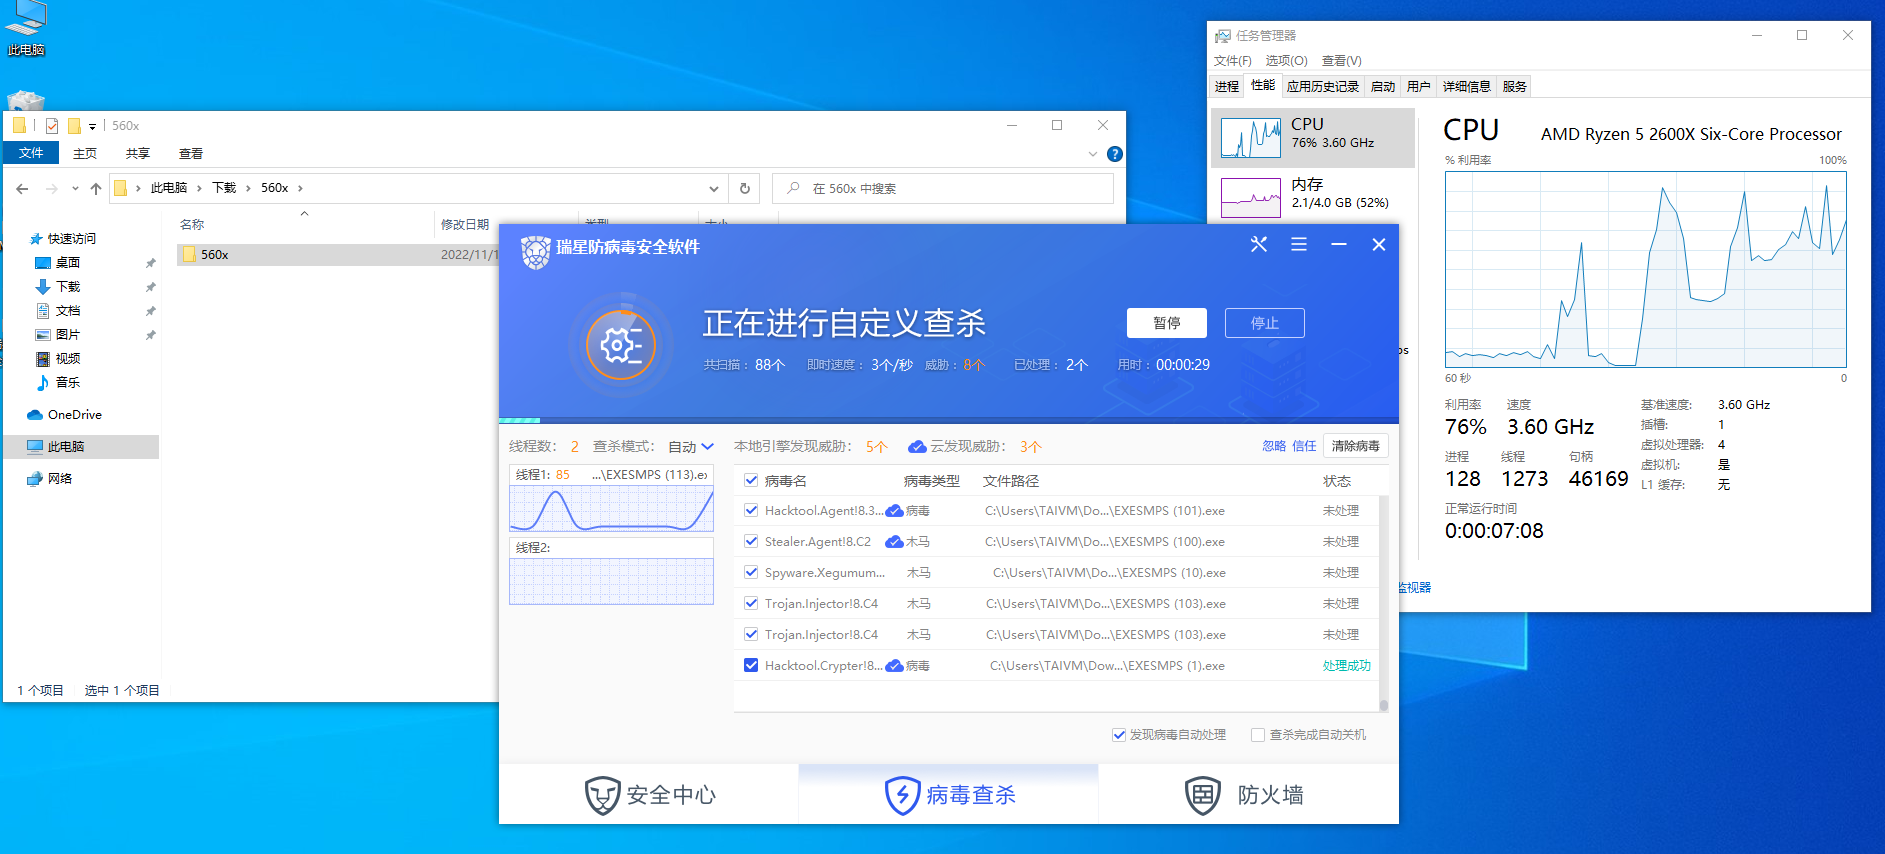Expand the breadcrumb chevron after 此电脑
This screenshot has width=1885, height=854.
(199, 188)
